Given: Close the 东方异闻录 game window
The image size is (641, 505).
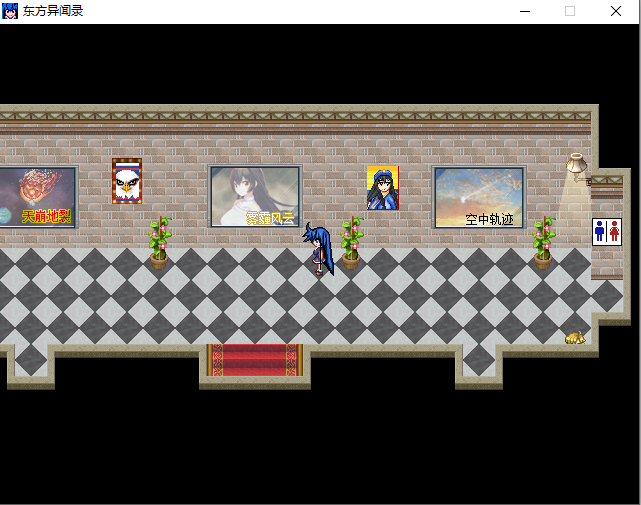Looking at the screenshot, I should tap(616, 11).
